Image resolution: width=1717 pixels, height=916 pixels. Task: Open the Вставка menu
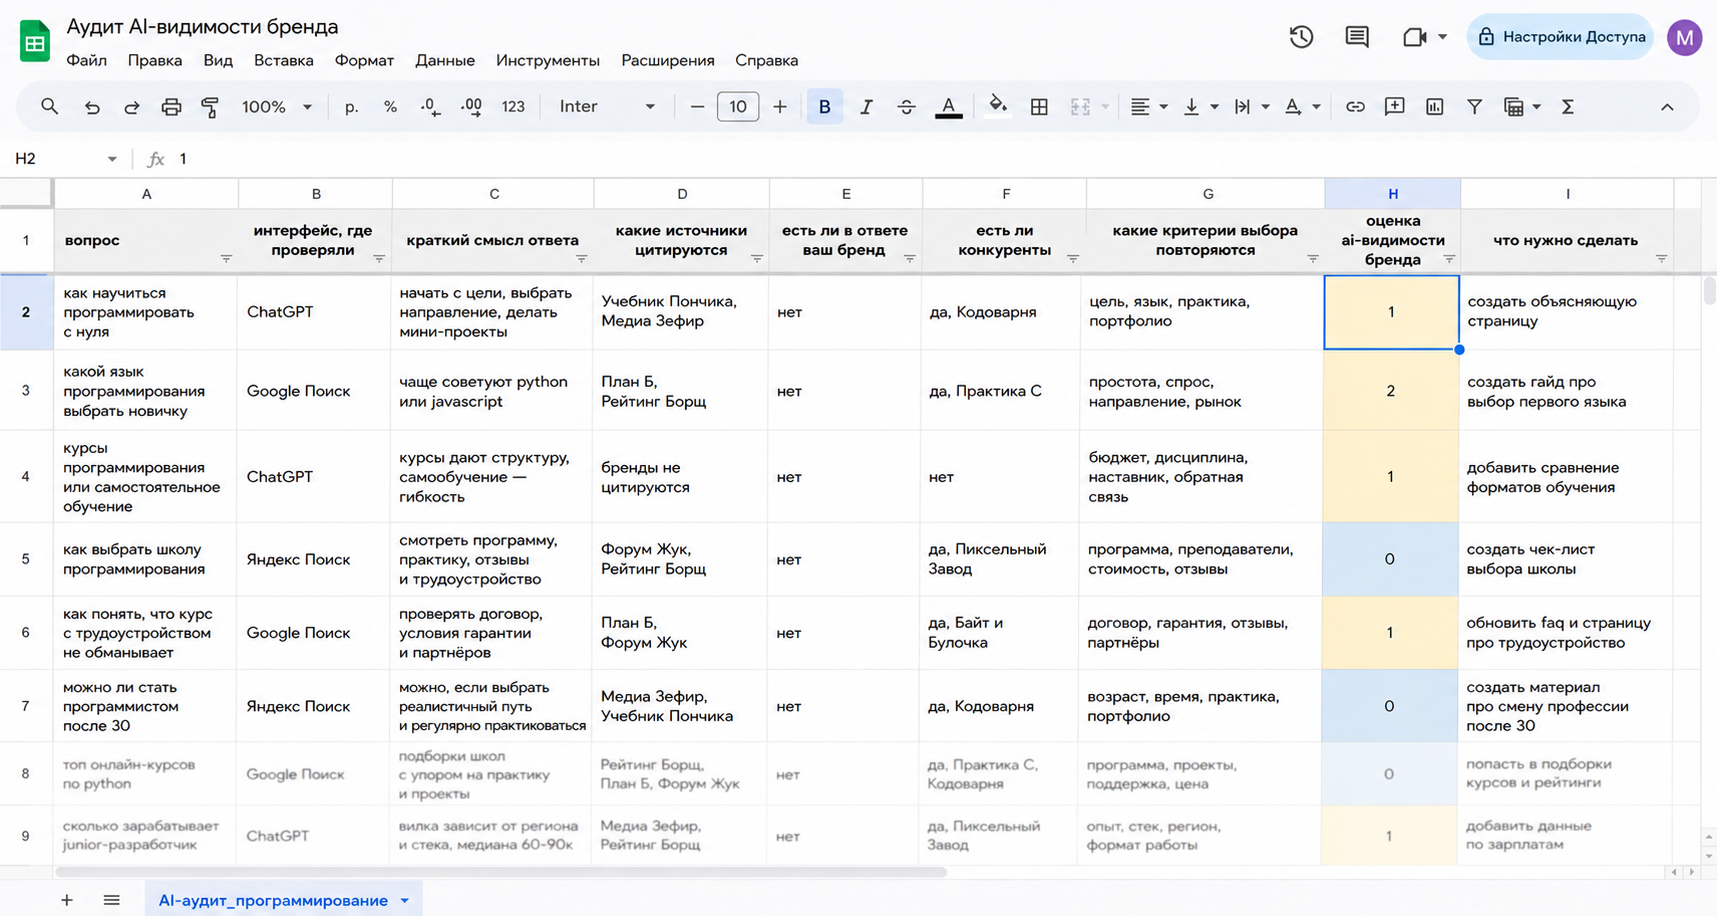pyautogui.click(x=283, y=60)
